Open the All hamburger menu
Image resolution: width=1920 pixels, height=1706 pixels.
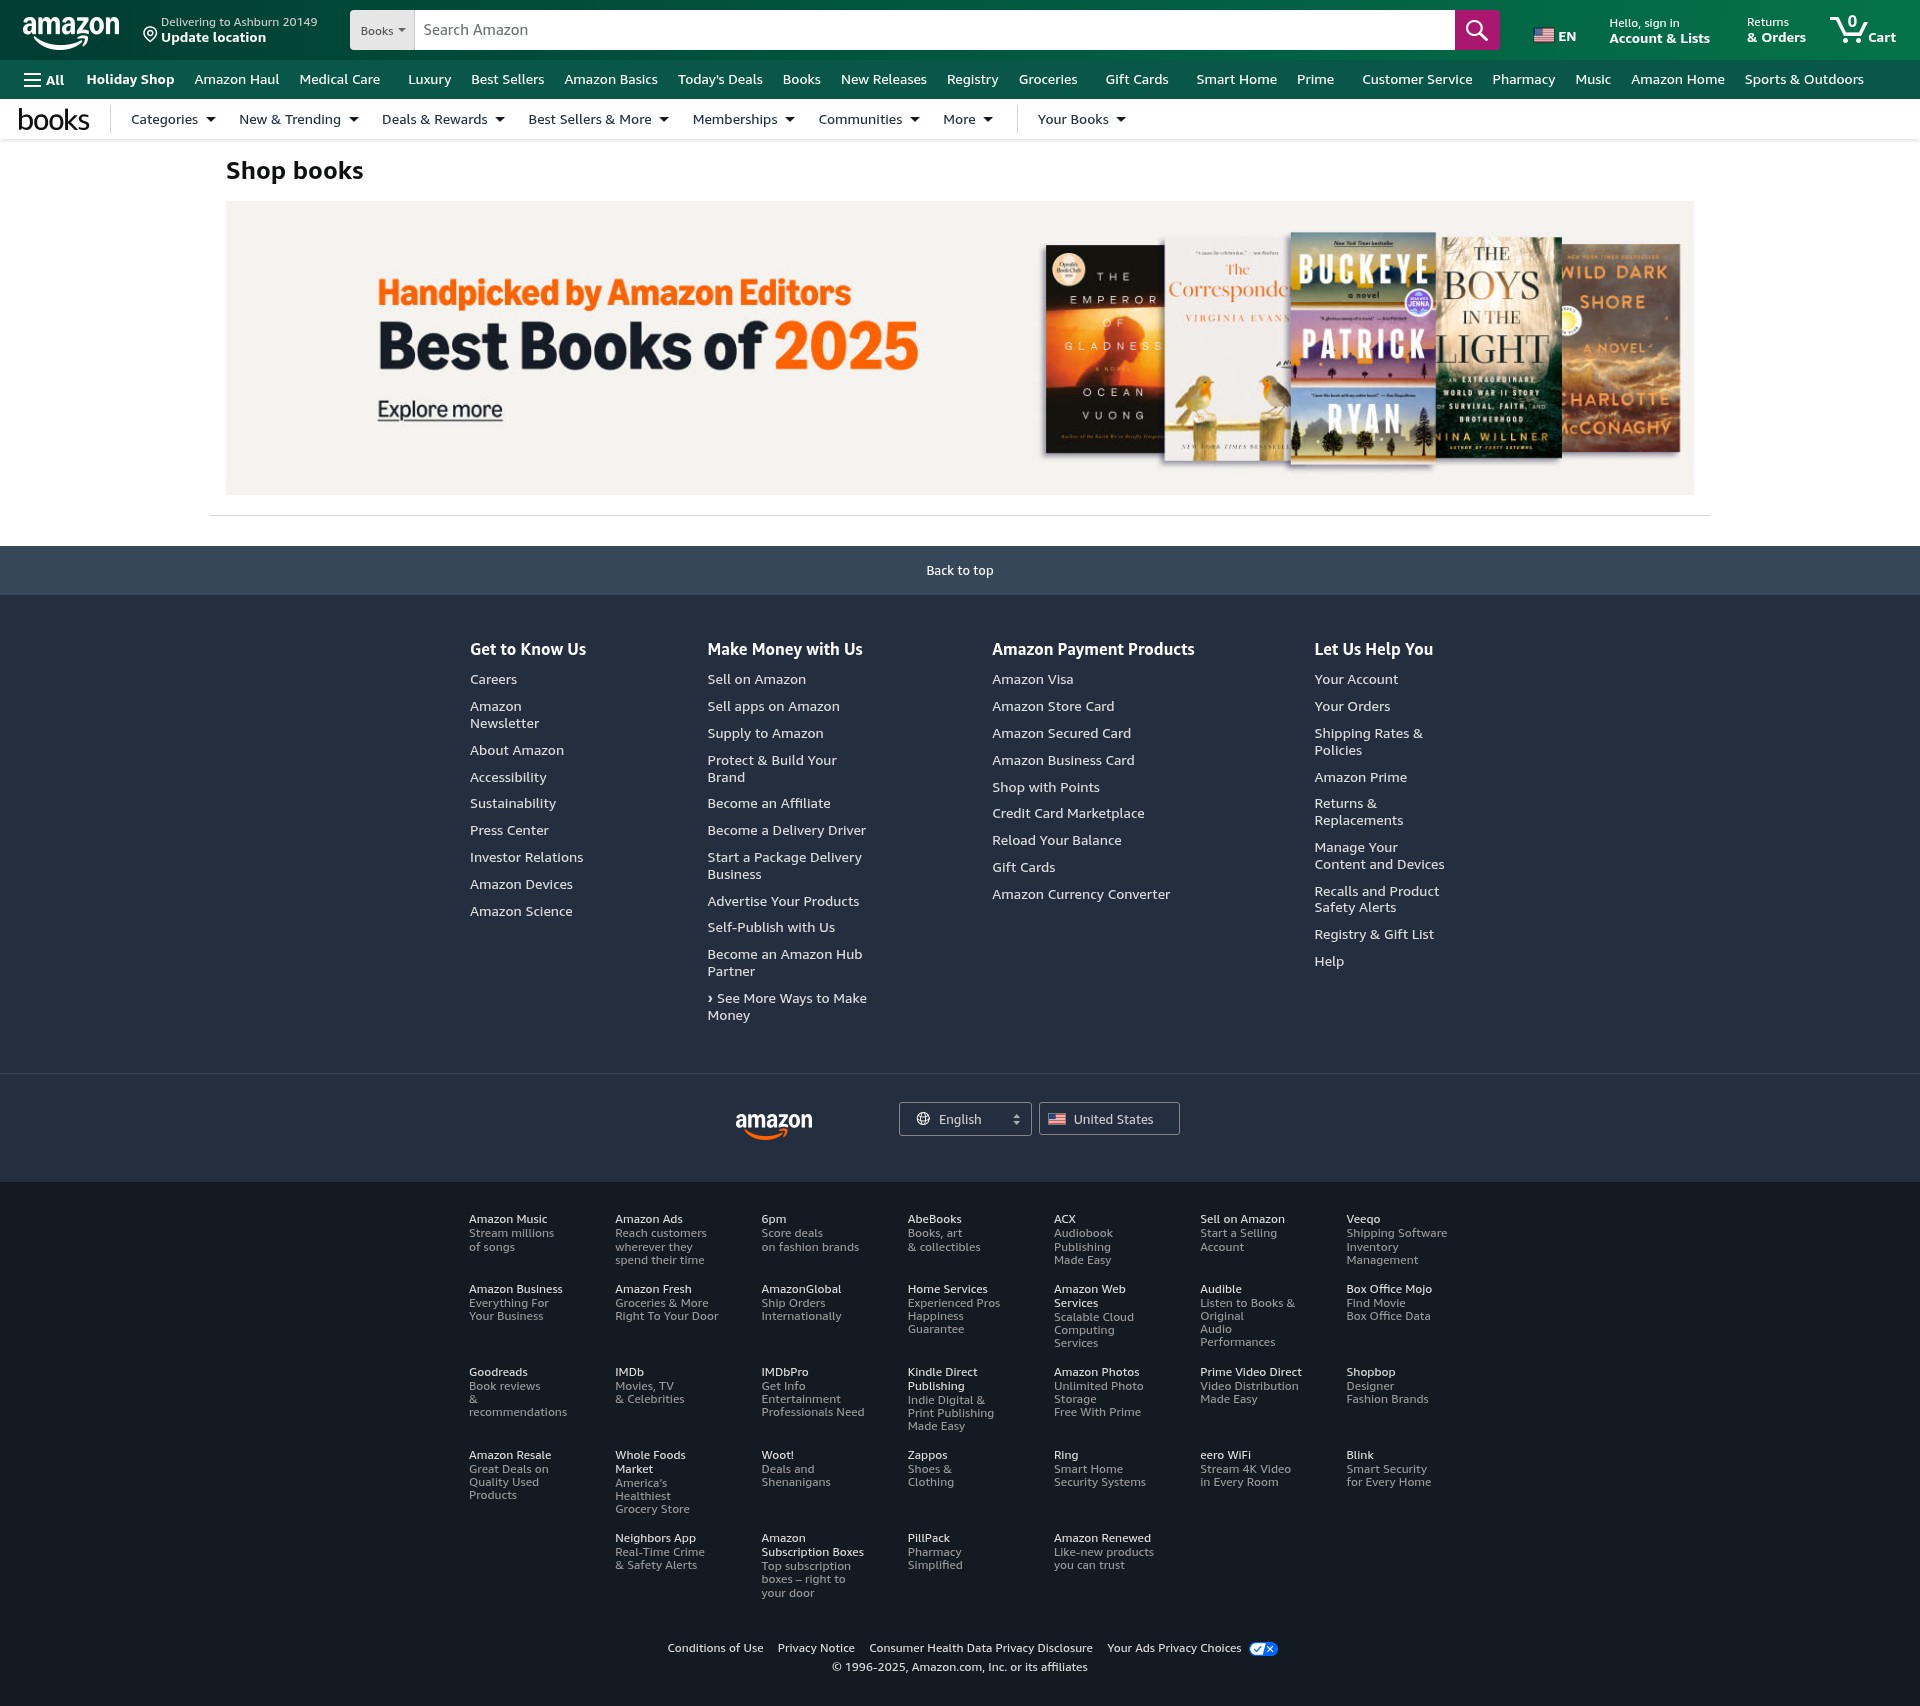pos(44,80)
